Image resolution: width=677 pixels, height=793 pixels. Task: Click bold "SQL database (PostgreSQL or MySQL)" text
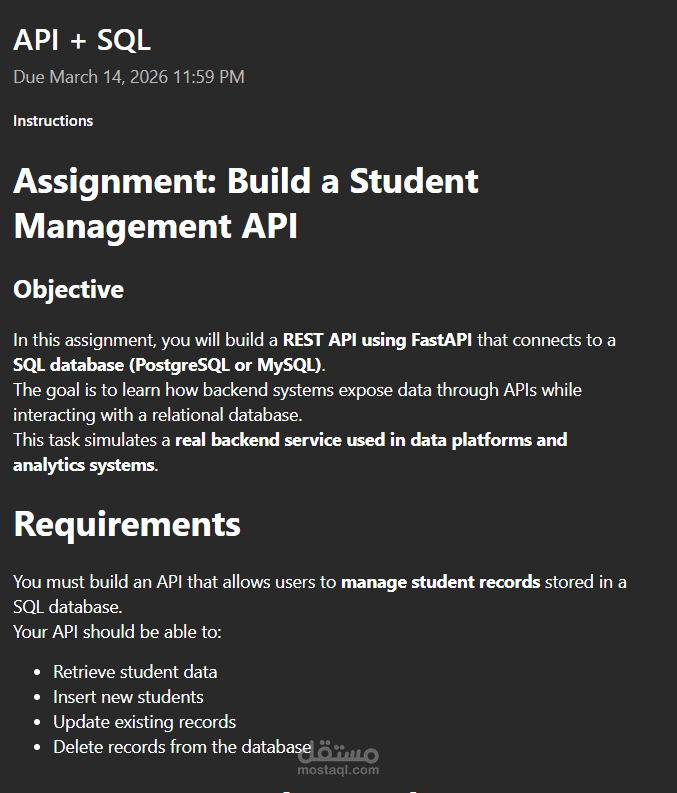point(168,364)
